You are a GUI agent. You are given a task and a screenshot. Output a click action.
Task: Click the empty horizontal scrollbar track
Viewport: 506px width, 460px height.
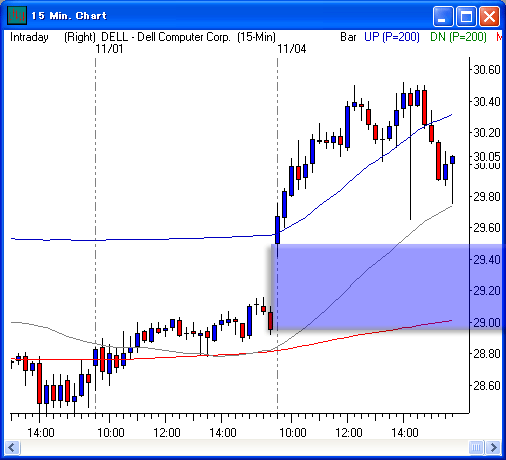[244, 447]
